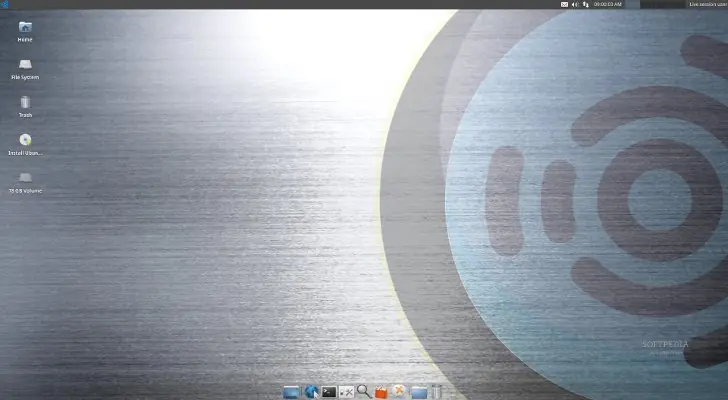728x400 pixels.
Task: Open the trash can in bottom dock
Action: click(x=436, y=392)
